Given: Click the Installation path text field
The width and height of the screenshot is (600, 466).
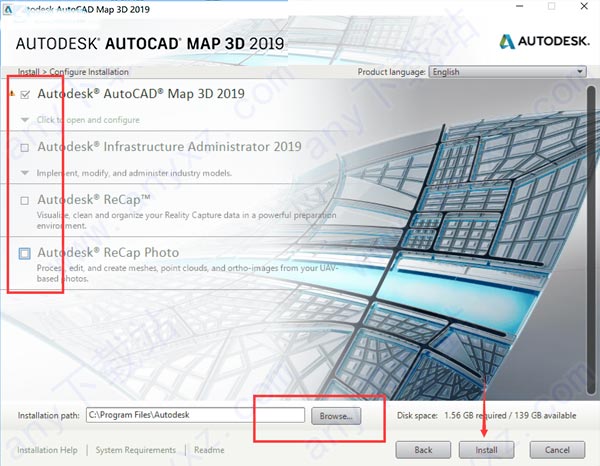Looking at the screenshot, I should (x=196, y=415).
